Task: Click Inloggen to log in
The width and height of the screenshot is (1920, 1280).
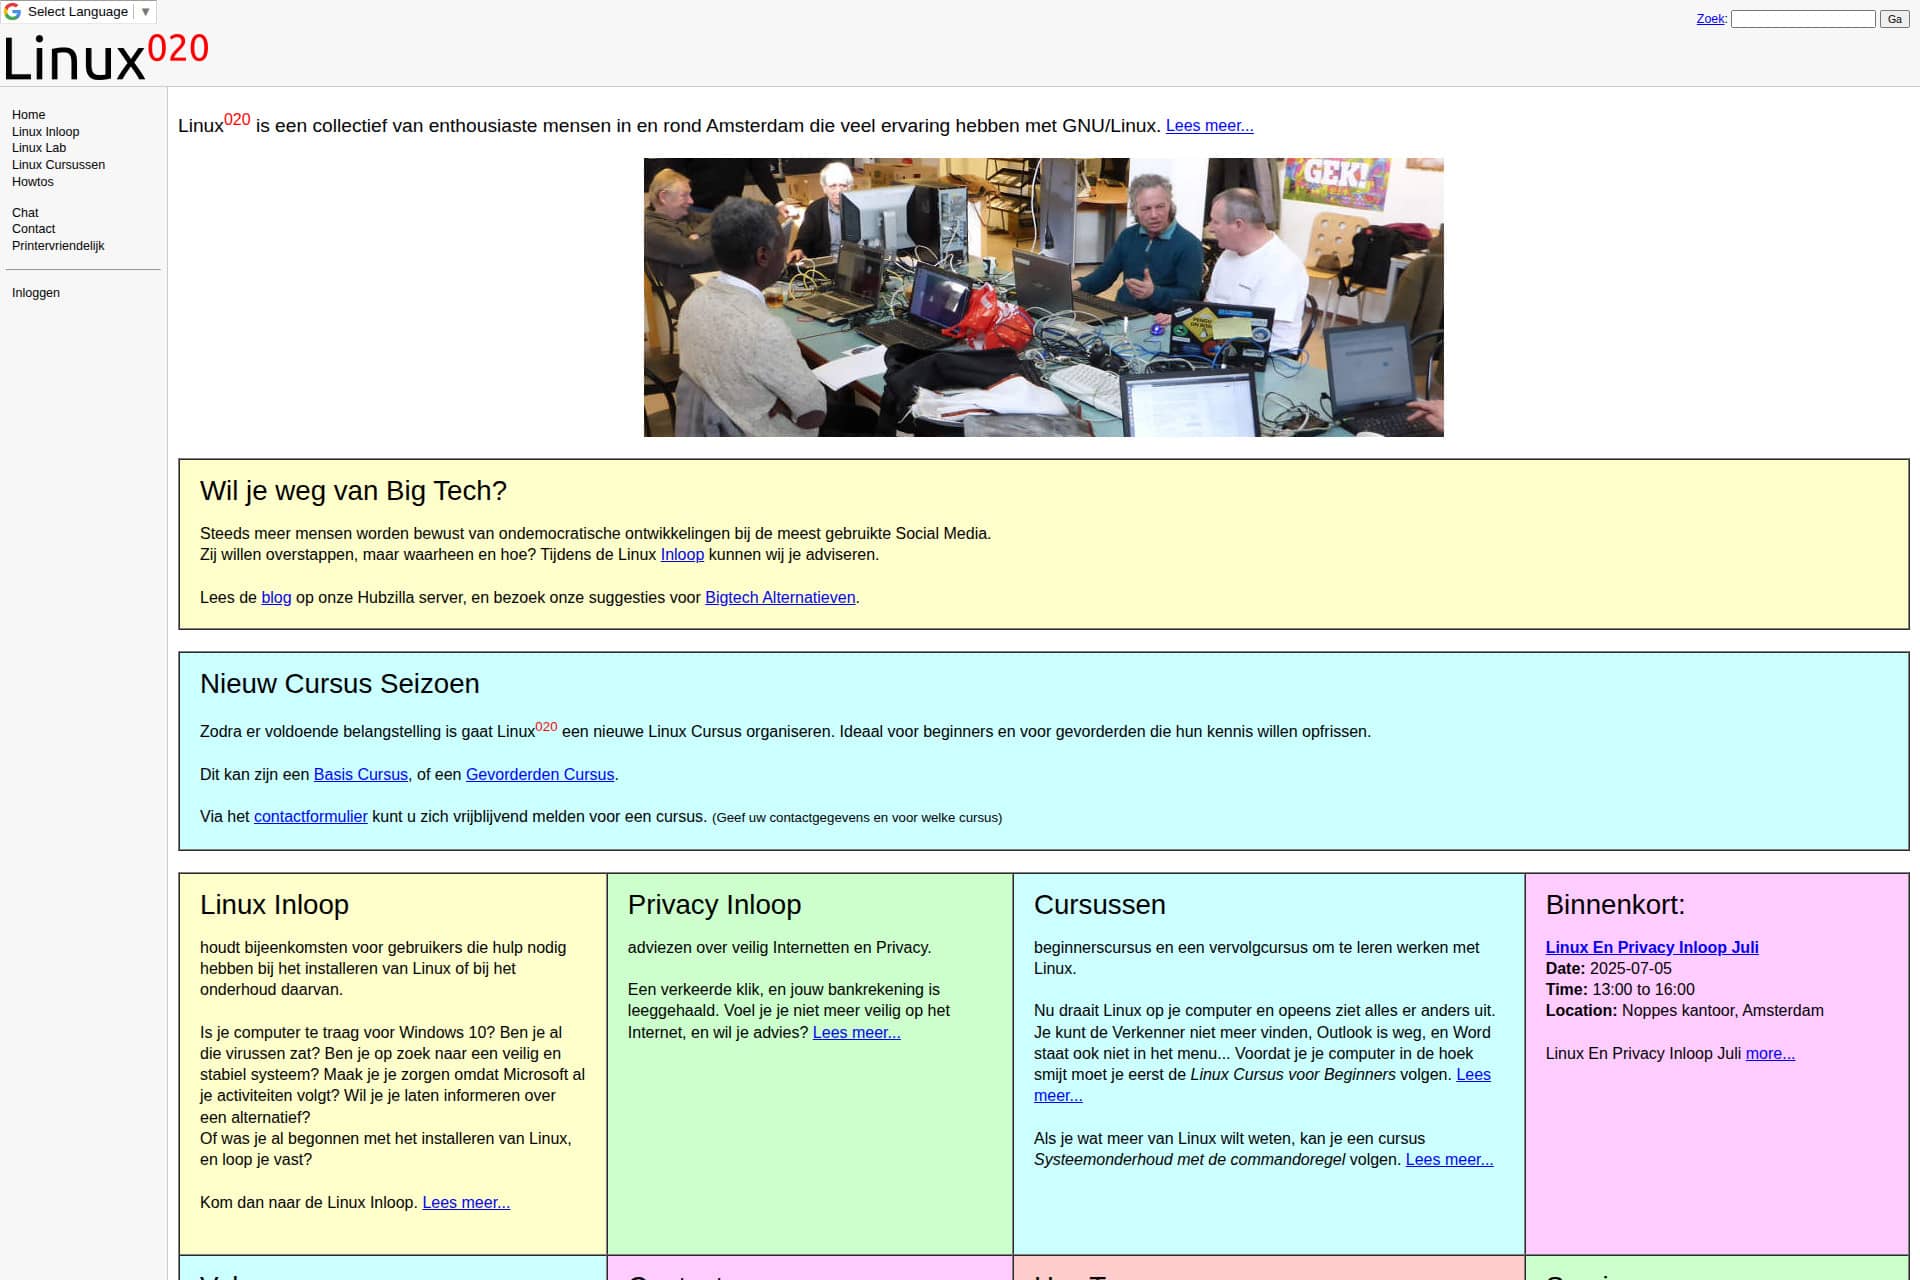Action: (x=36, y=293)
